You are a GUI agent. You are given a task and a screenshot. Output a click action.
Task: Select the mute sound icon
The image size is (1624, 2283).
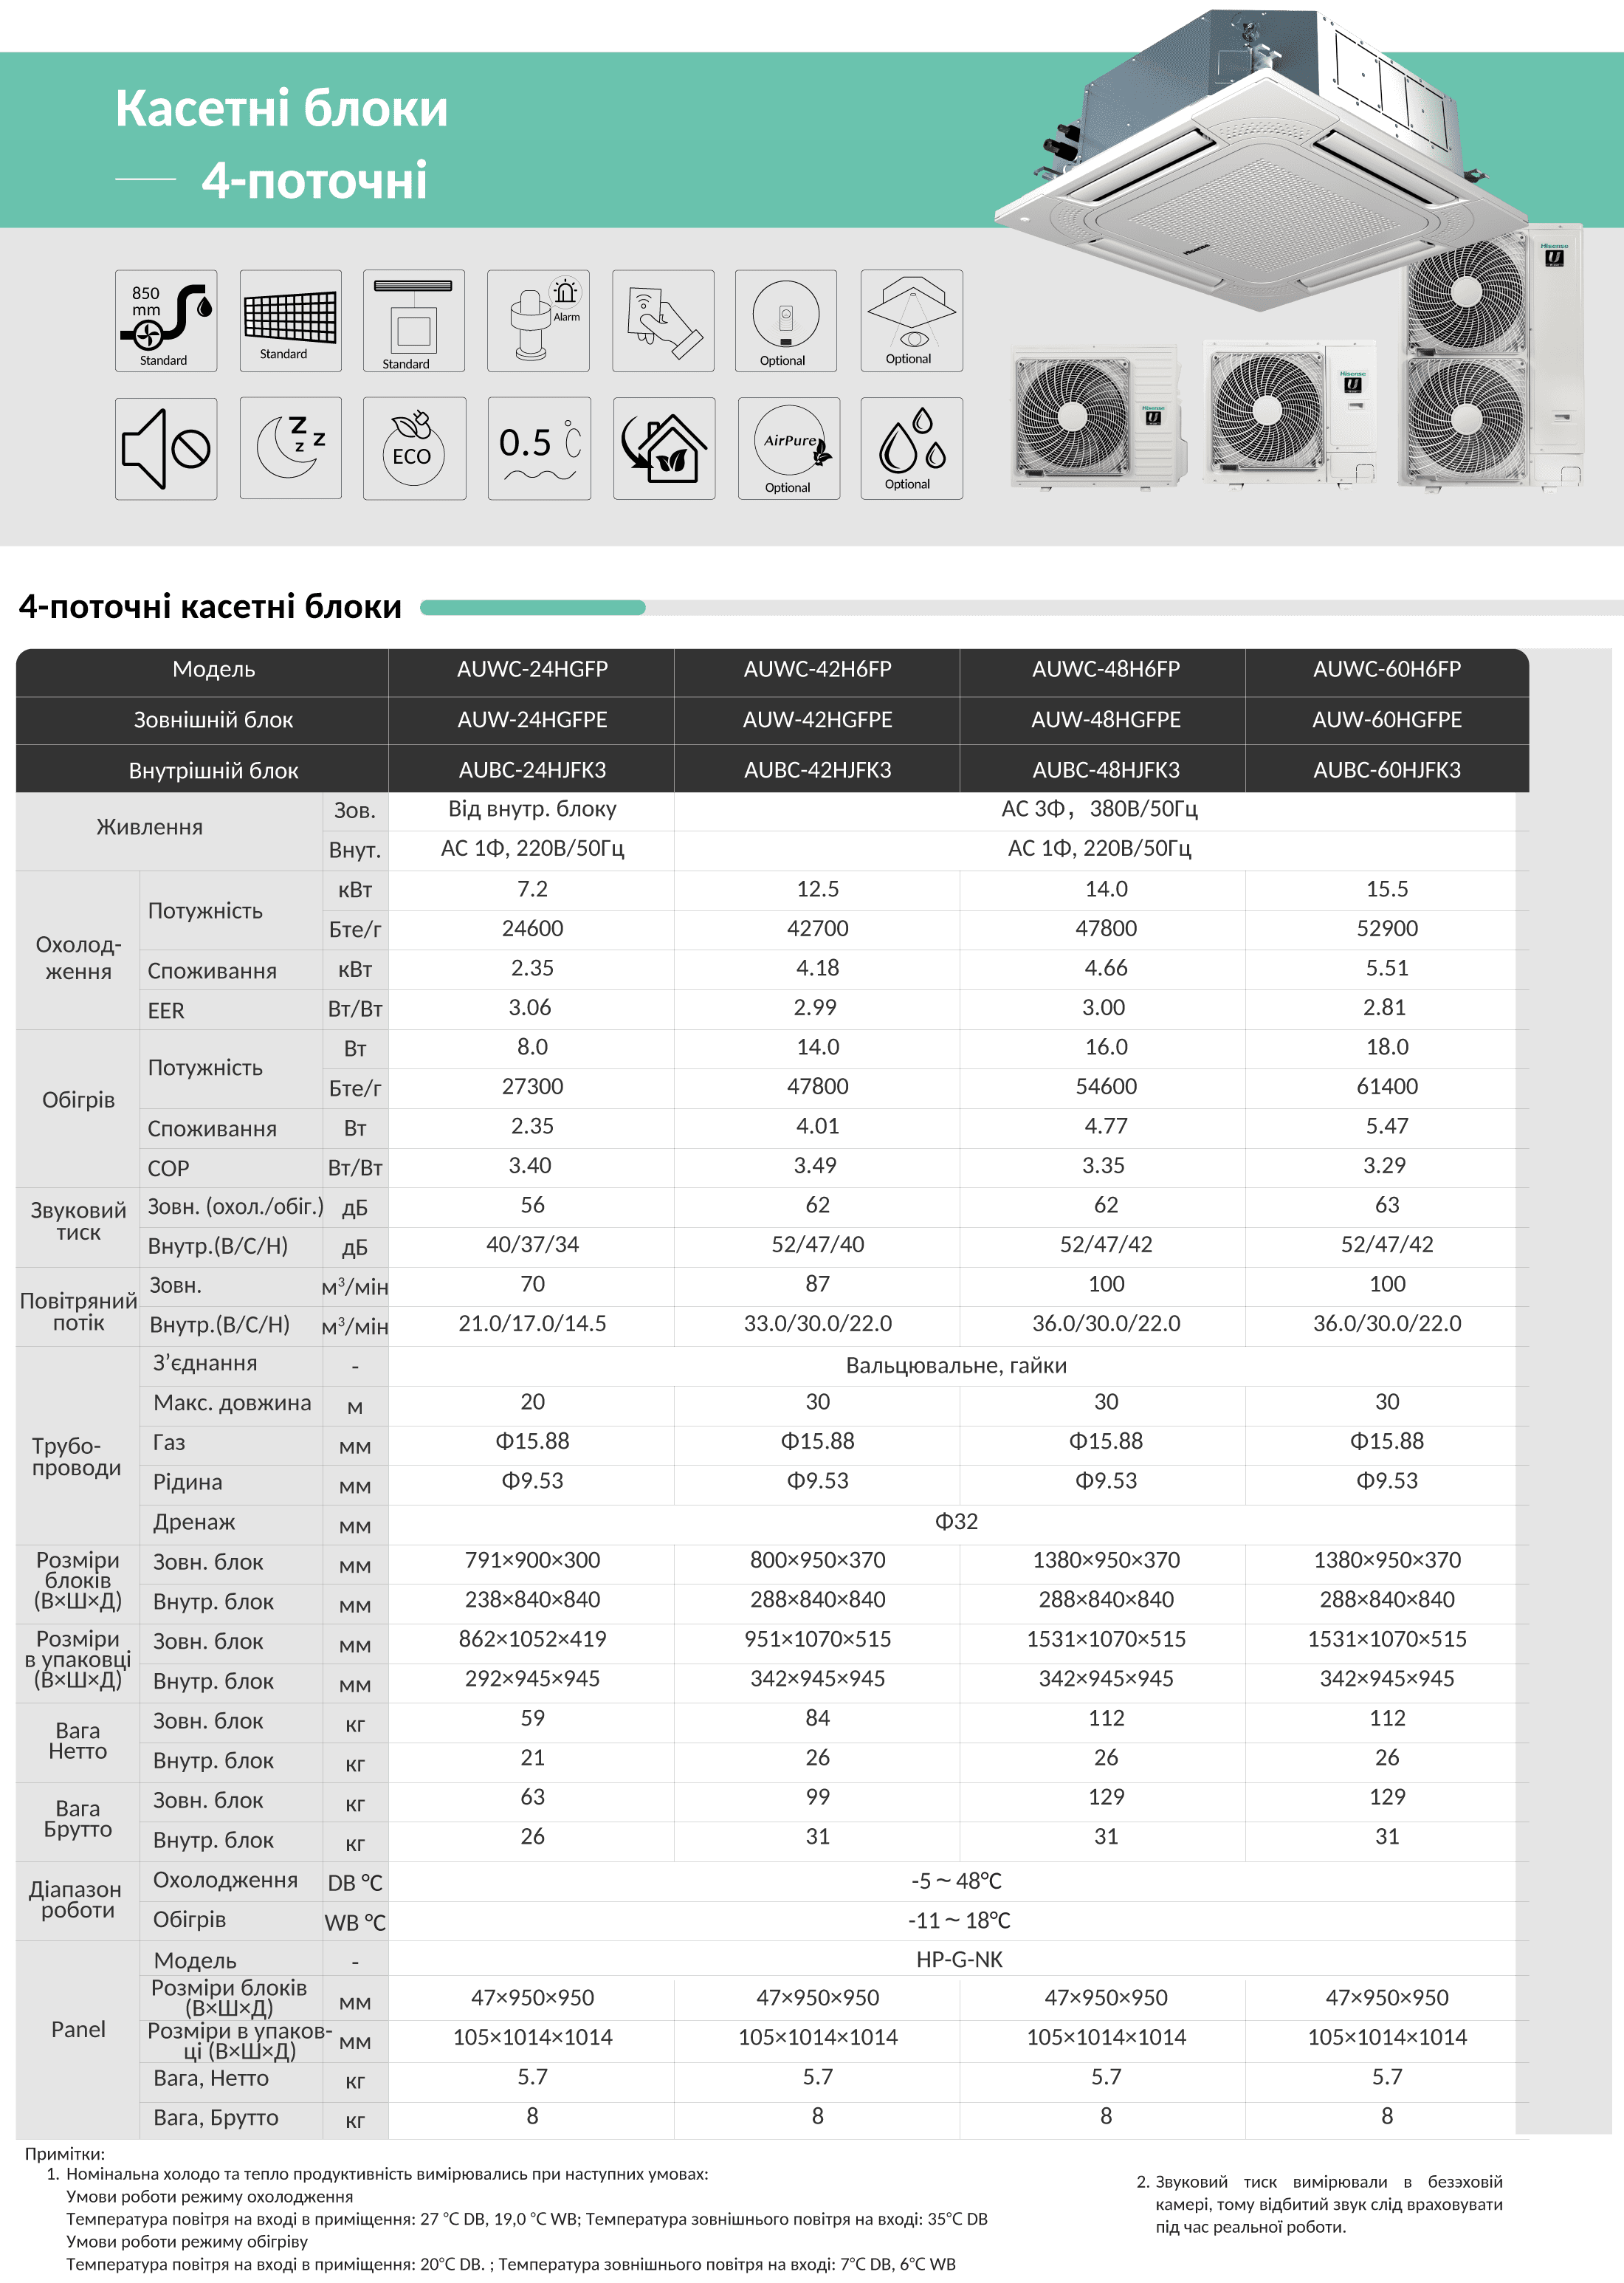click(x=166, y=448)
